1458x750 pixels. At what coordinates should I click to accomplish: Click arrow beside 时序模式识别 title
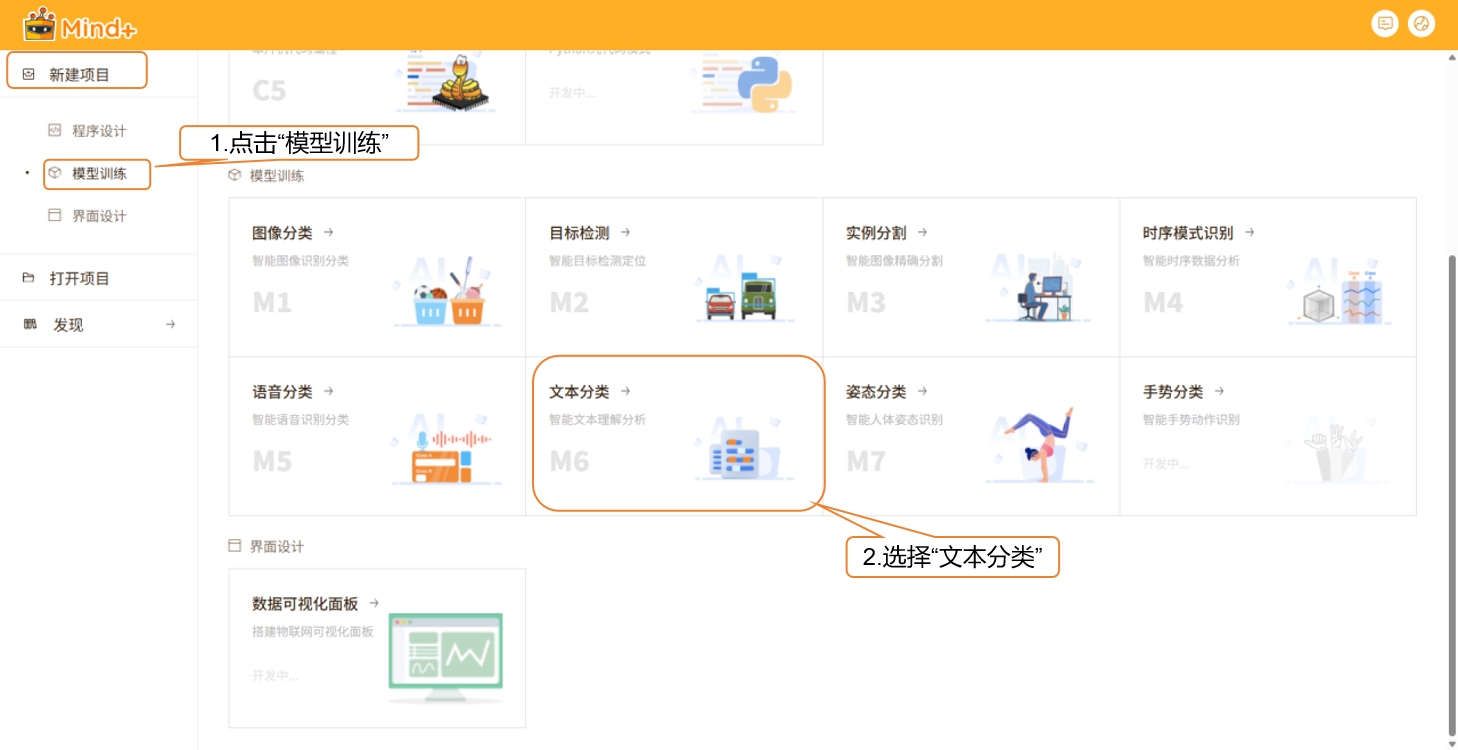pos(1250,233)
